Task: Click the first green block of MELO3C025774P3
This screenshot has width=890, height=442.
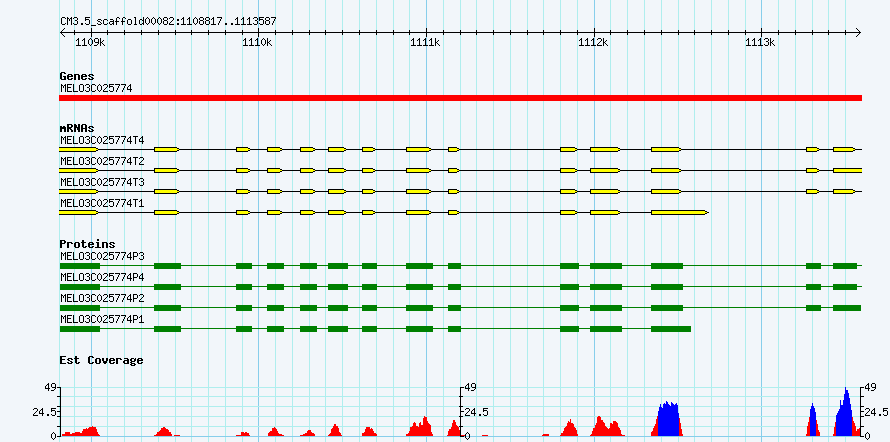Action: pos(79,266)
